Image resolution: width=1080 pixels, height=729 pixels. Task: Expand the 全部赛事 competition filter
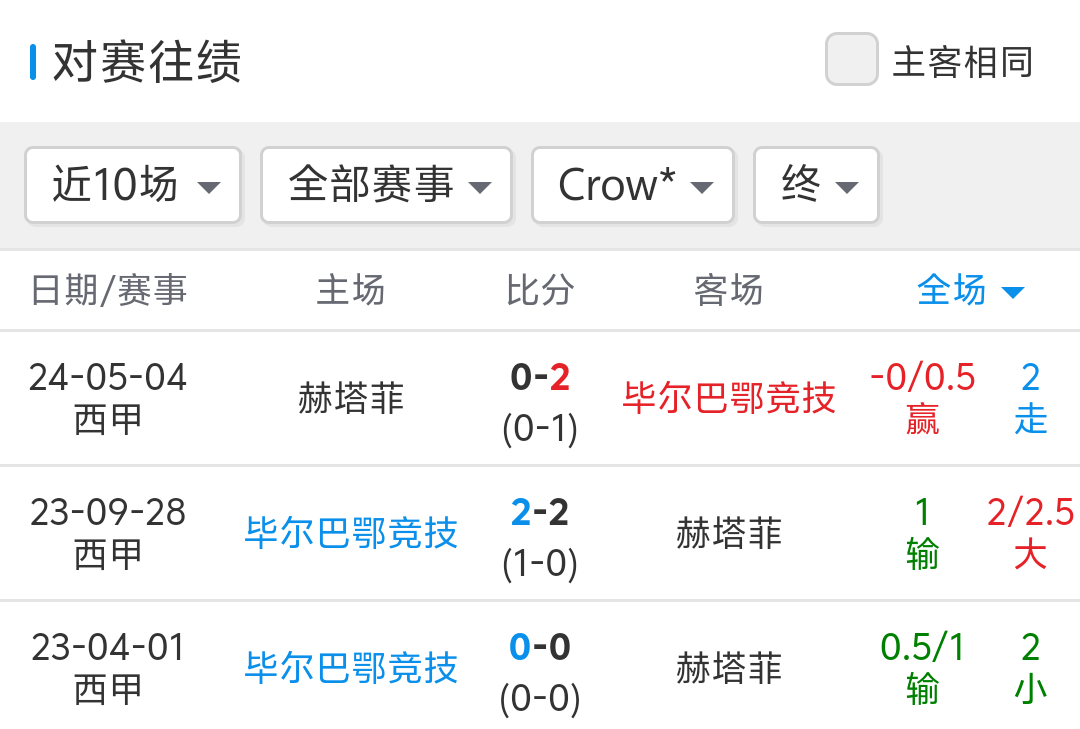(x=386, y=185)
